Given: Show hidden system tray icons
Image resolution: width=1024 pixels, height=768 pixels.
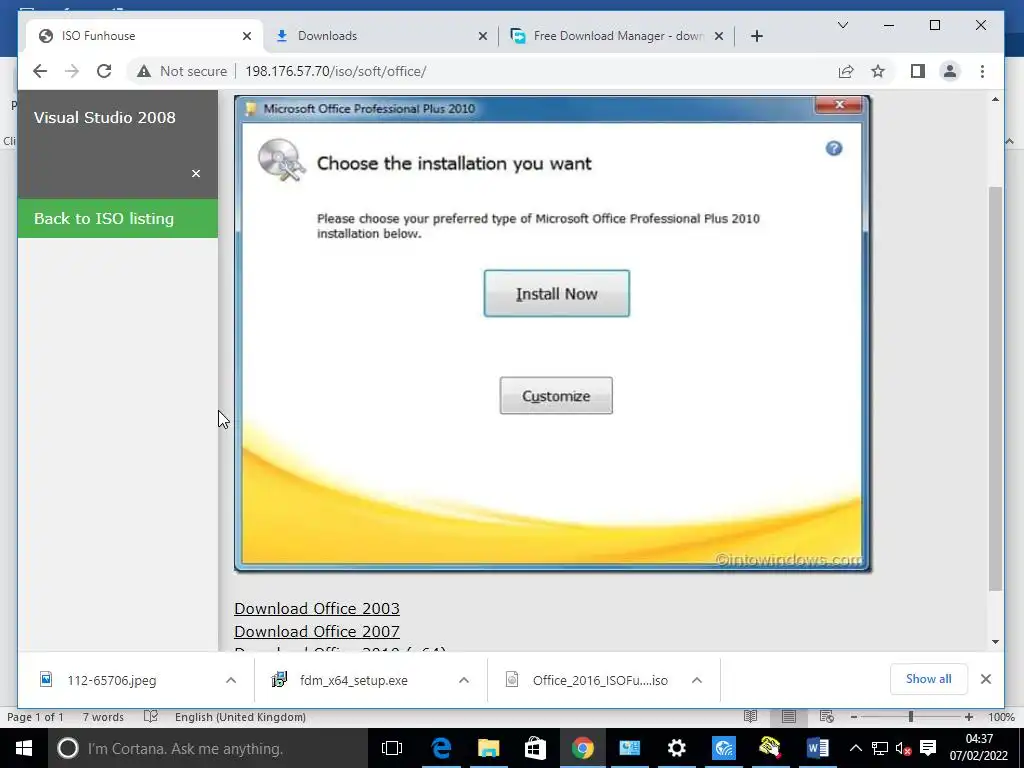Looking at the screenshot, I should click(x=856, y=748).
